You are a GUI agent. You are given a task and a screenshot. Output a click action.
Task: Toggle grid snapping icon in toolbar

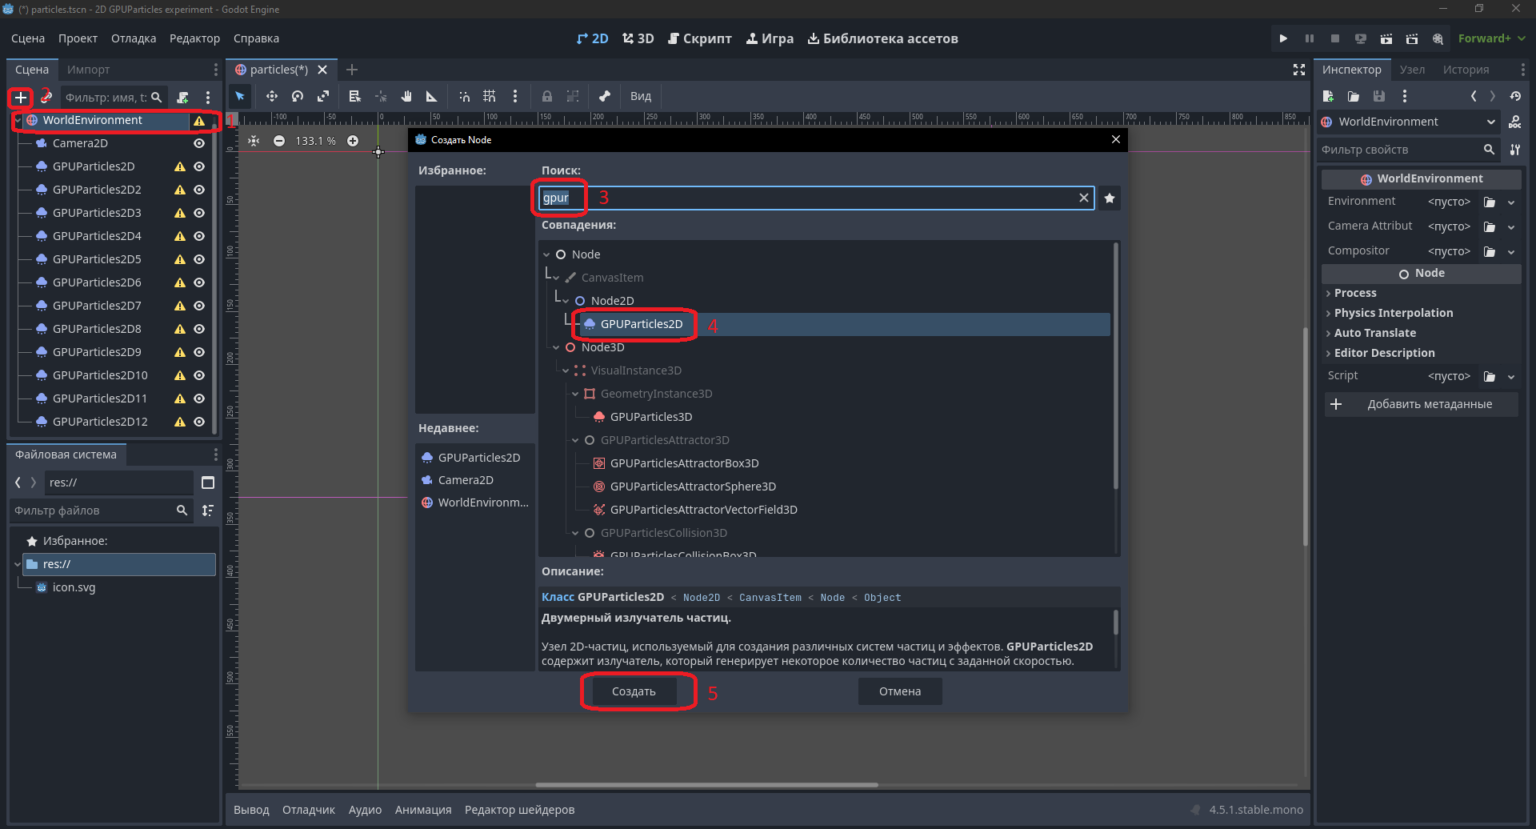click(489, 96)
